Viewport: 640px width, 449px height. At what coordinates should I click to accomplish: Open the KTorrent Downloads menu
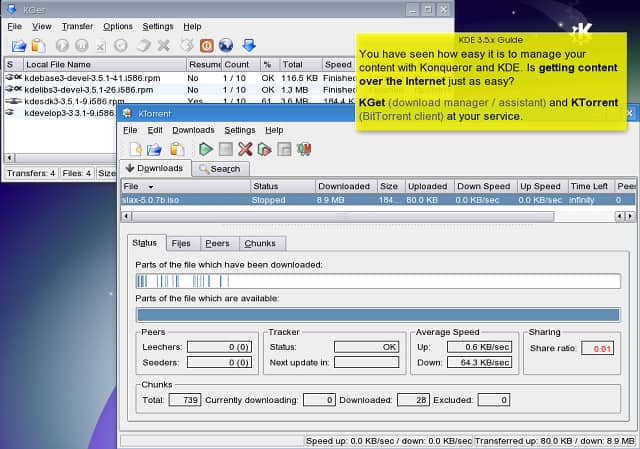(193, 130)
